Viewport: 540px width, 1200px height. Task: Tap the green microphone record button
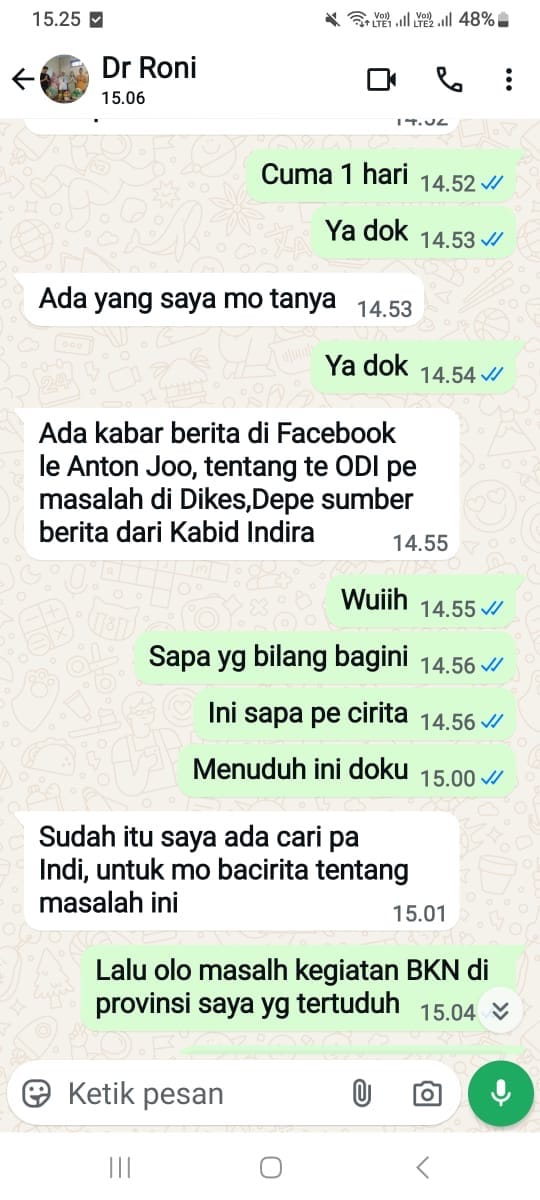(499, 1094)
